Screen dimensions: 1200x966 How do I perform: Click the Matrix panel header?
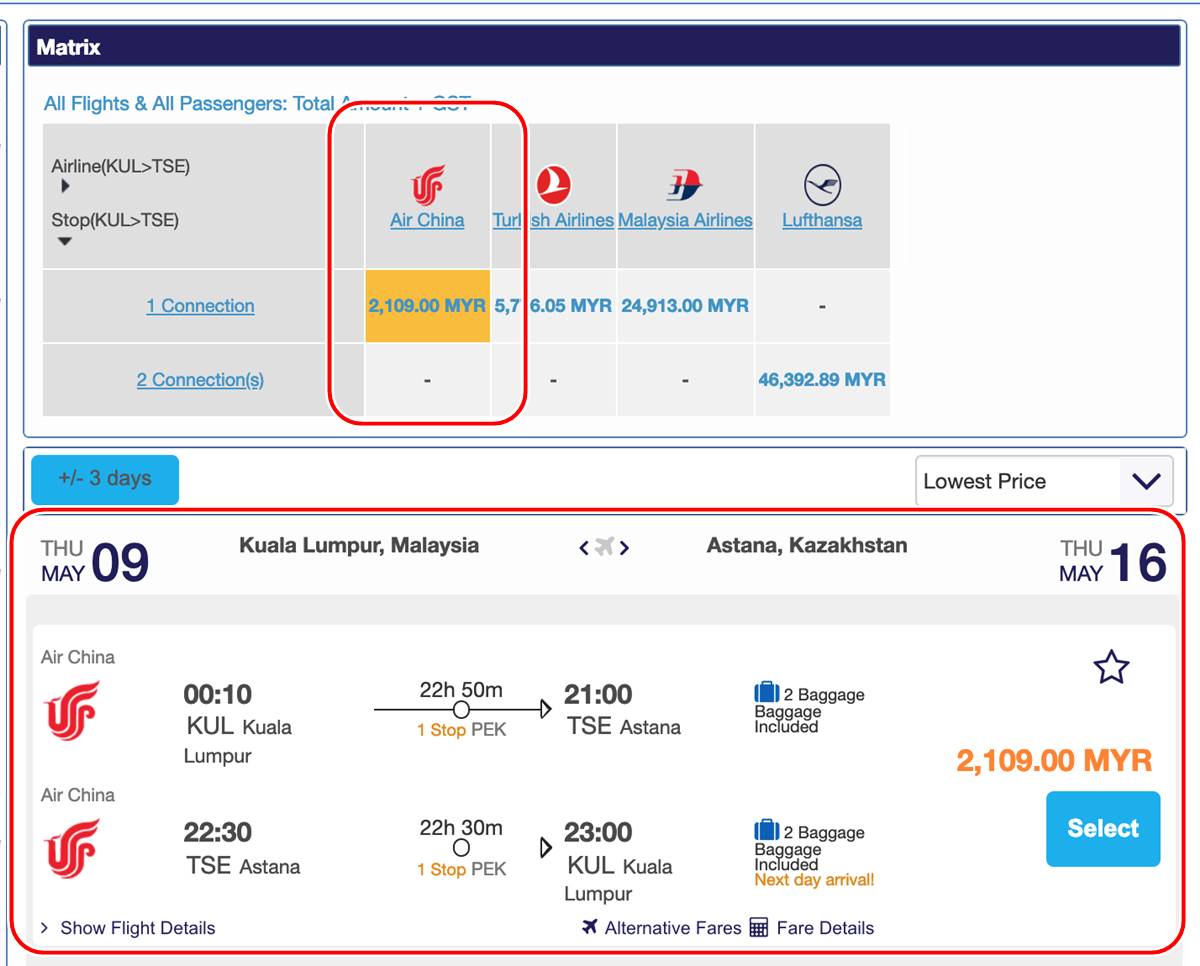click(x=604, y=46)
